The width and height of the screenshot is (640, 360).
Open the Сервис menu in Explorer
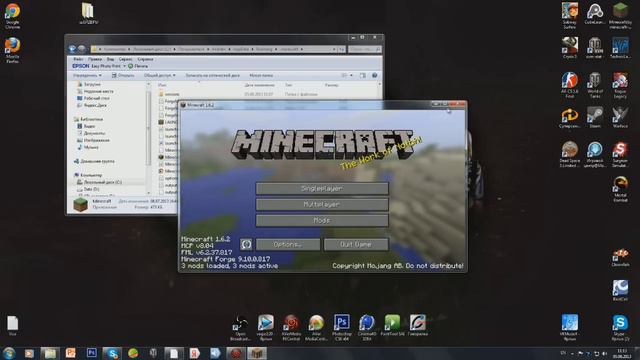pos(126,59)
